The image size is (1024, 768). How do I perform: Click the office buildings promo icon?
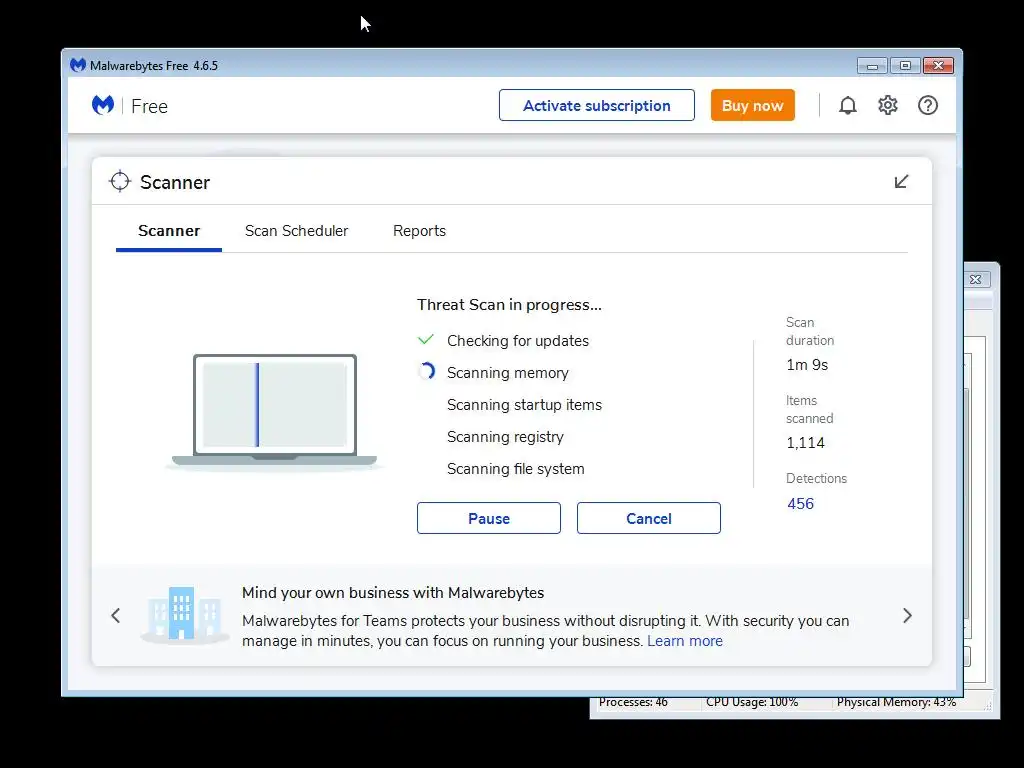point(183,614)
